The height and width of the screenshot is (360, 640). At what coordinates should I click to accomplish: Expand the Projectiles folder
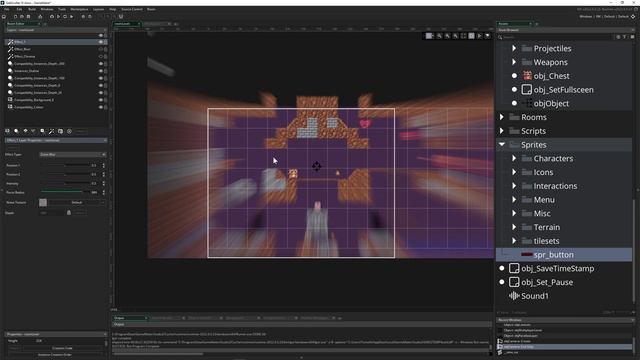point(514,48)
